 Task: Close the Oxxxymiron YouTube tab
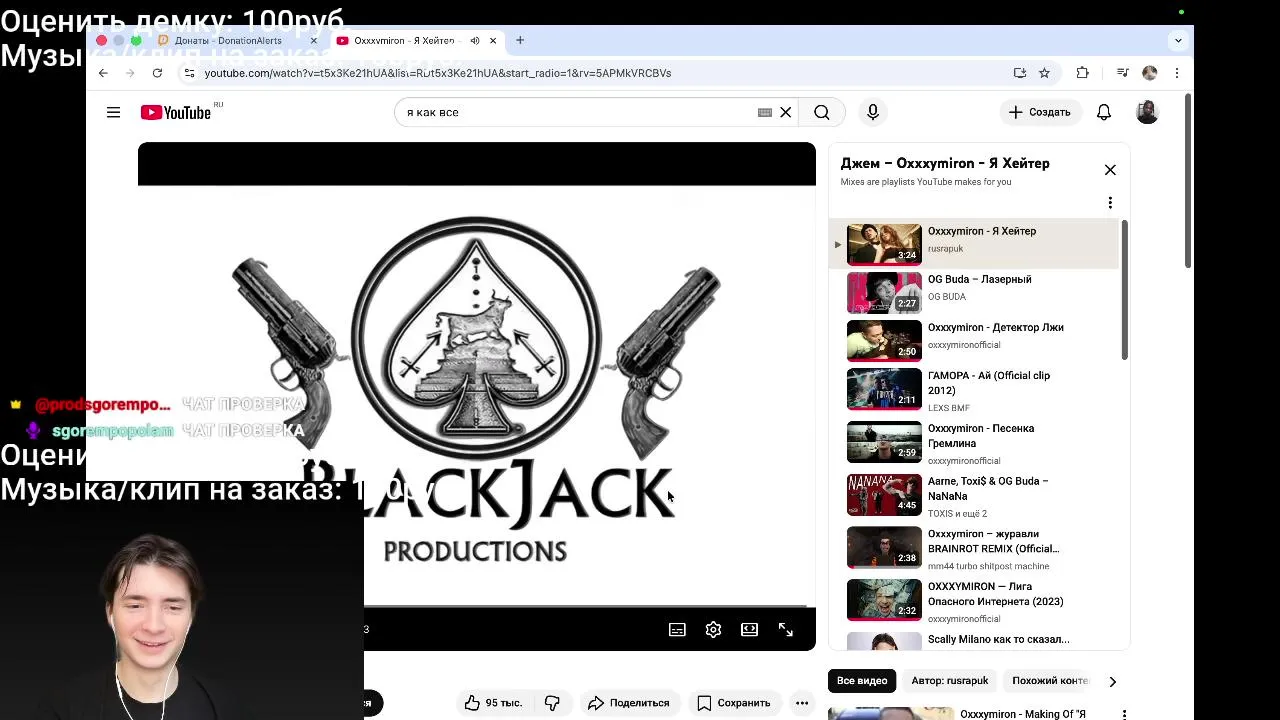[492, 41]
